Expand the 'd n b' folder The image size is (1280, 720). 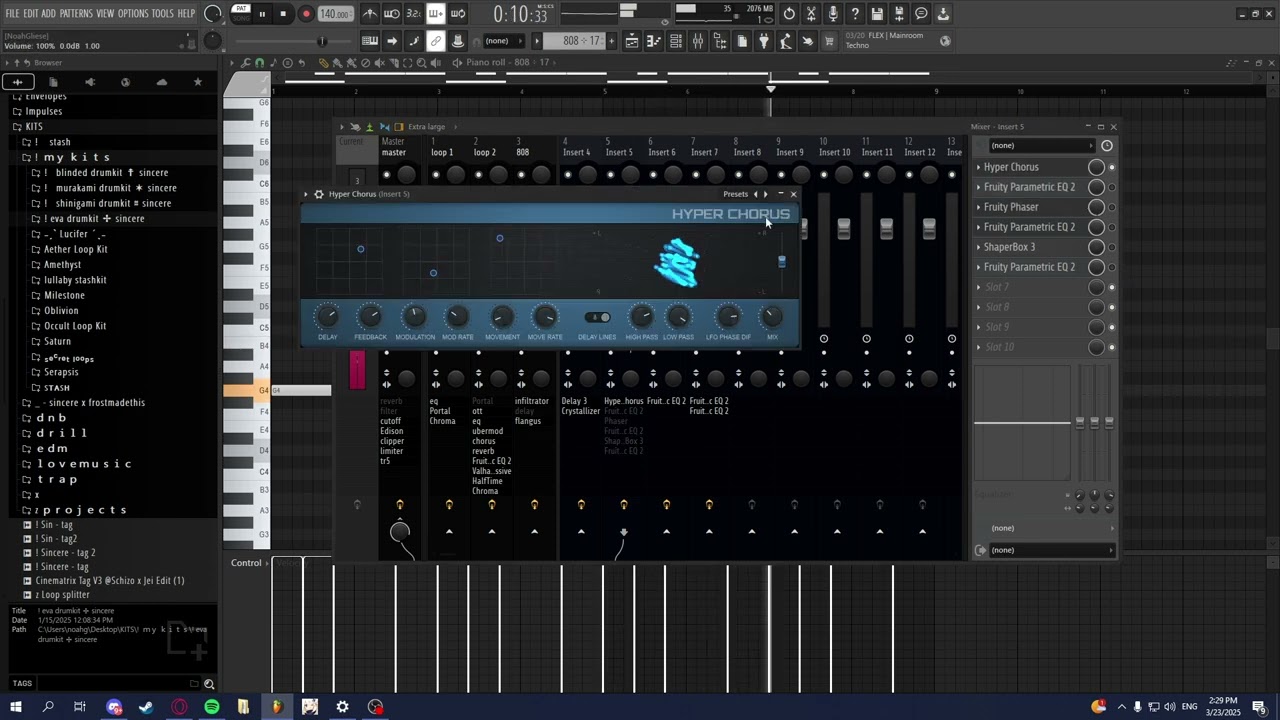click(x=50, y=418)
